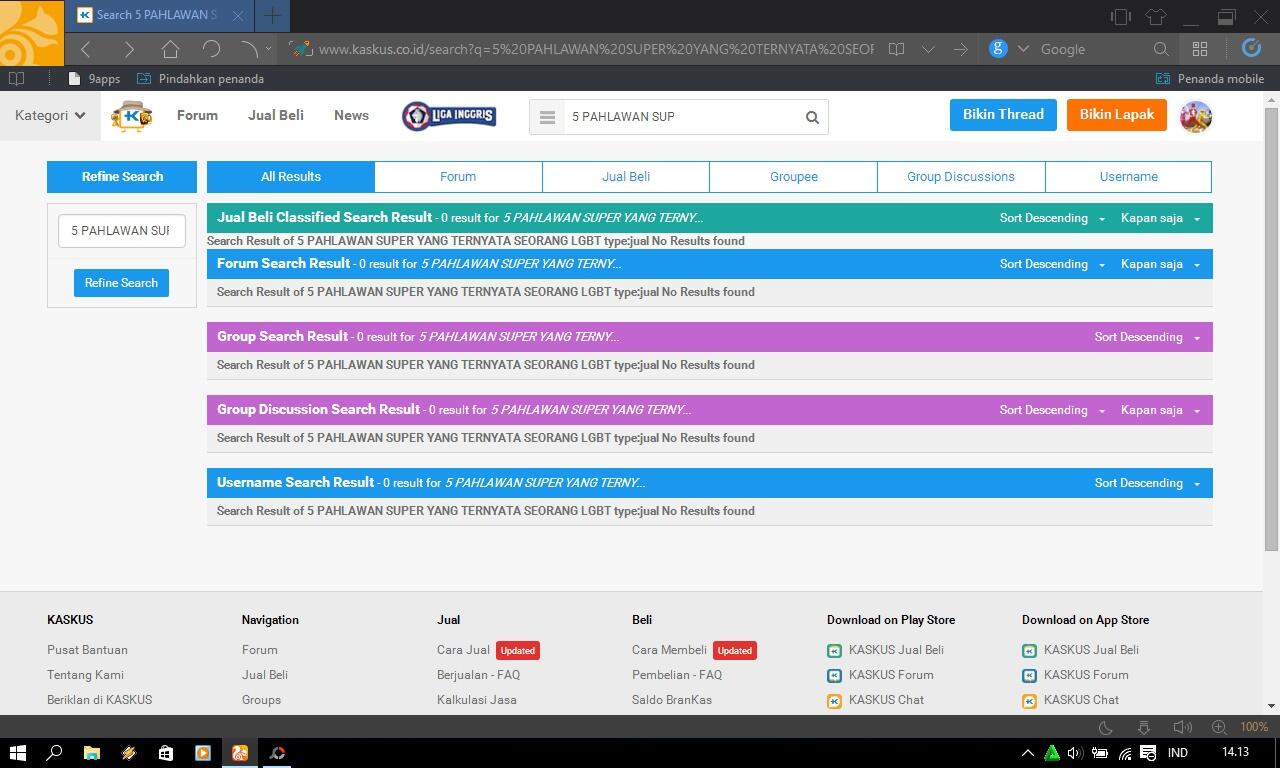This screenshot has width=1280, height=768.
Task: Toggle night mode moon icon
Action: coord(1106,727)
